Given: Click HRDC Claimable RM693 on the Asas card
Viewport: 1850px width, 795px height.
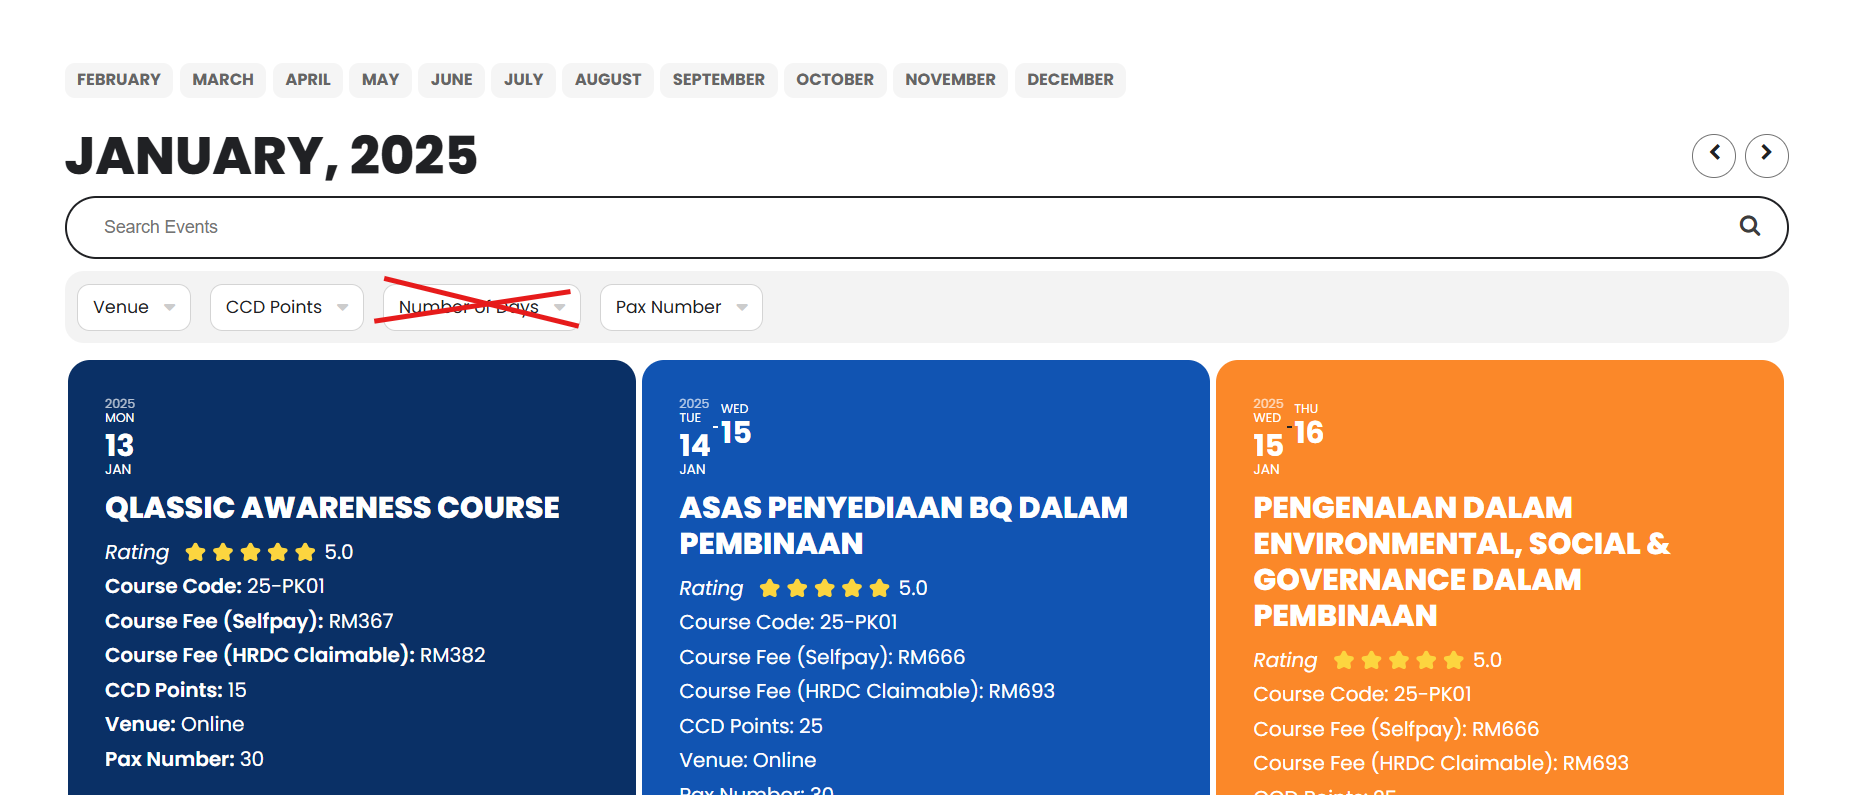Looking at the screenshot, I should tap(867, 691).
